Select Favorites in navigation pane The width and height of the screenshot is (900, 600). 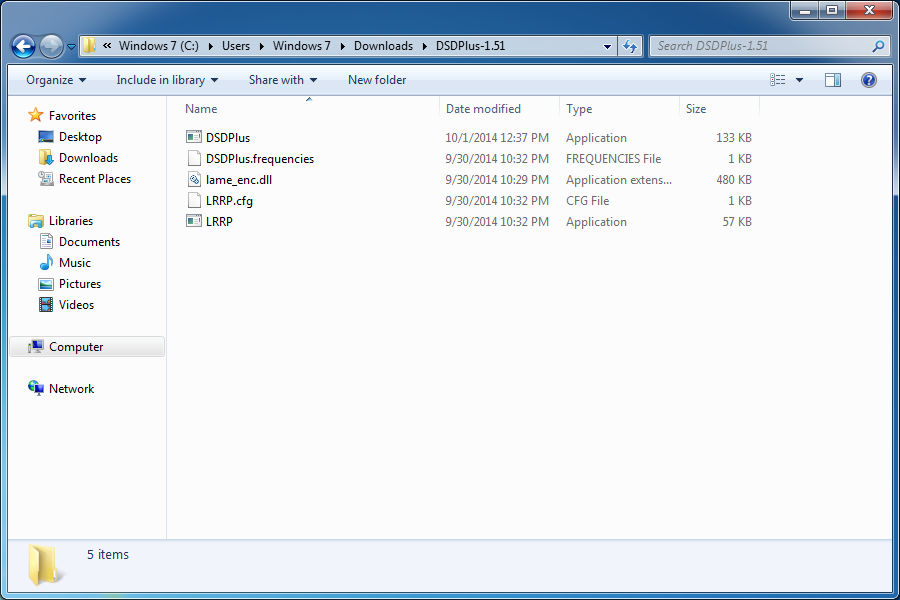pyautogui.click(x=72, y=116)
